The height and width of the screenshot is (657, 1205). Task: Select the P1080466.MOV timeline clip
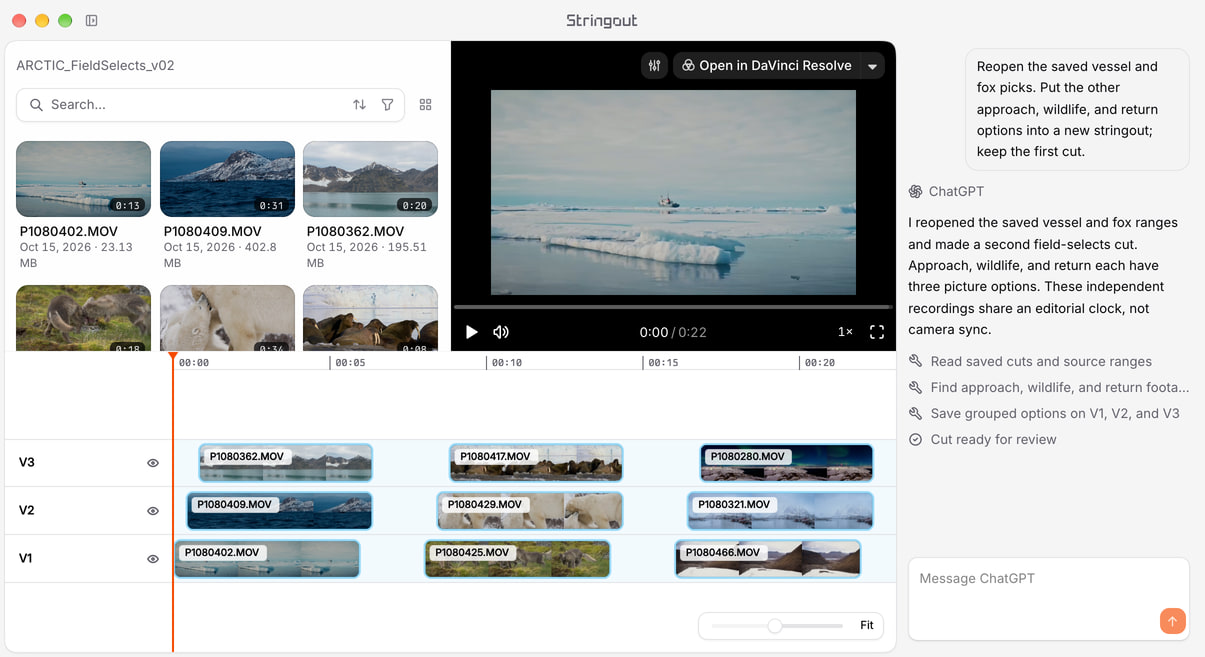768,559
